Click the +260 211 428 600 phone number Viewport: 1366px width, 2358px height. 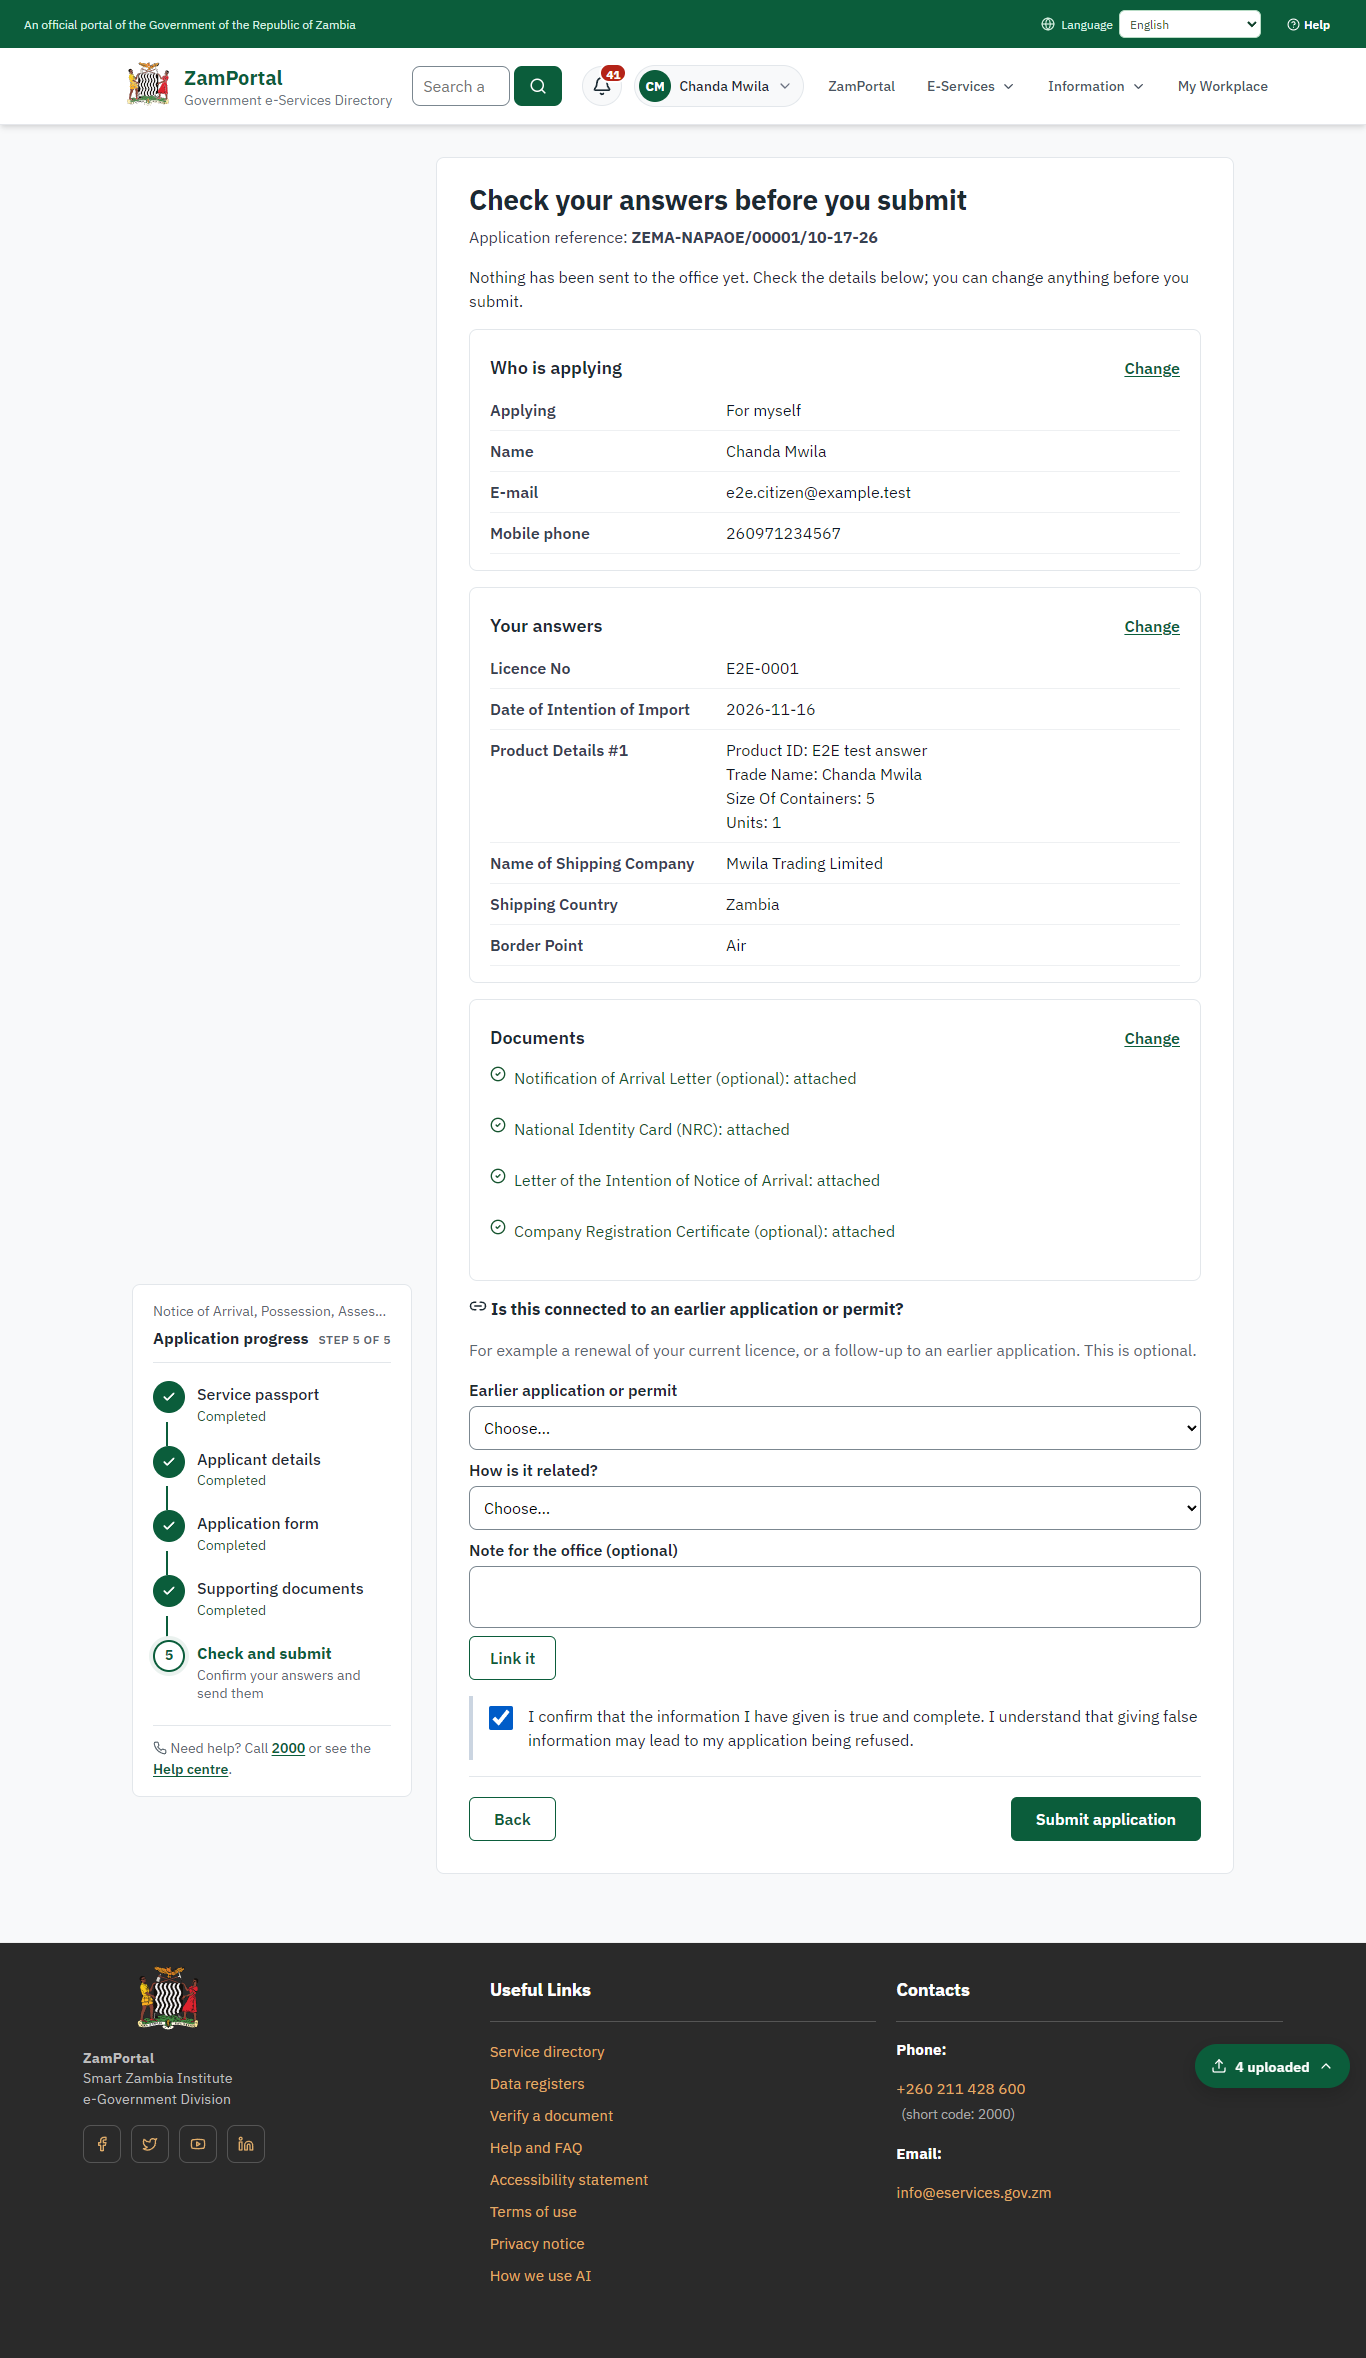coord(961,2089)
